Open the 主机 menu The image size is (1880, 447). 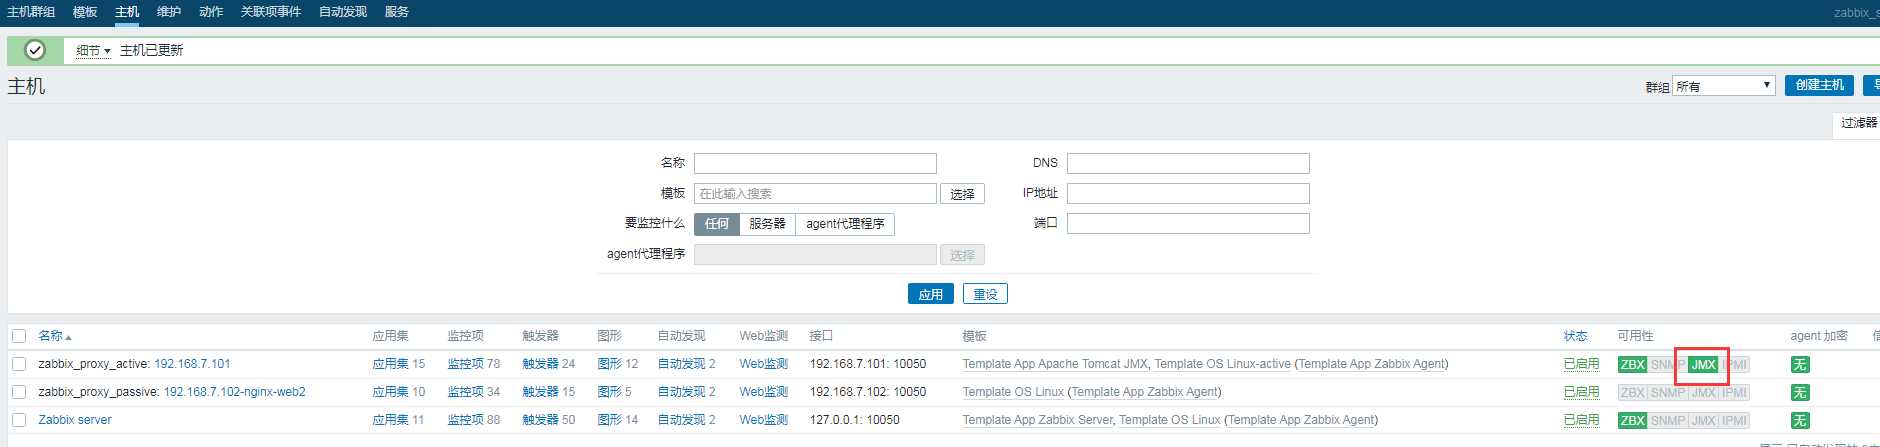point(127,12)
